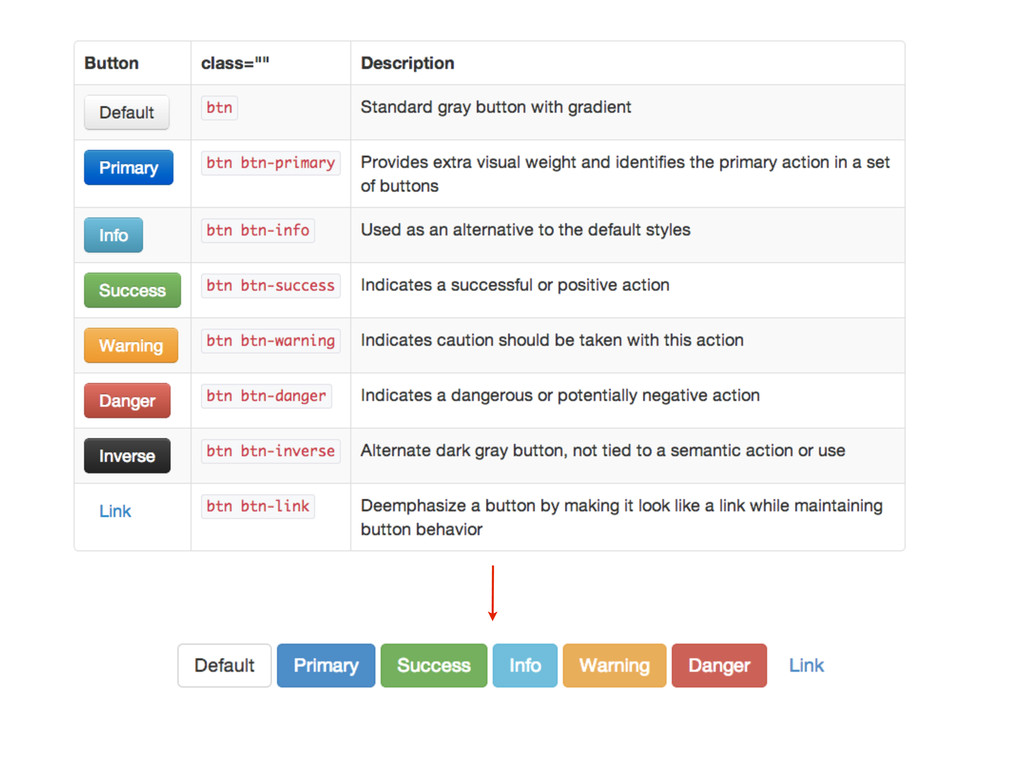The image size is (1024, 768).
Task: Click the black Inverse button
Action: click(x=127, y=456)
